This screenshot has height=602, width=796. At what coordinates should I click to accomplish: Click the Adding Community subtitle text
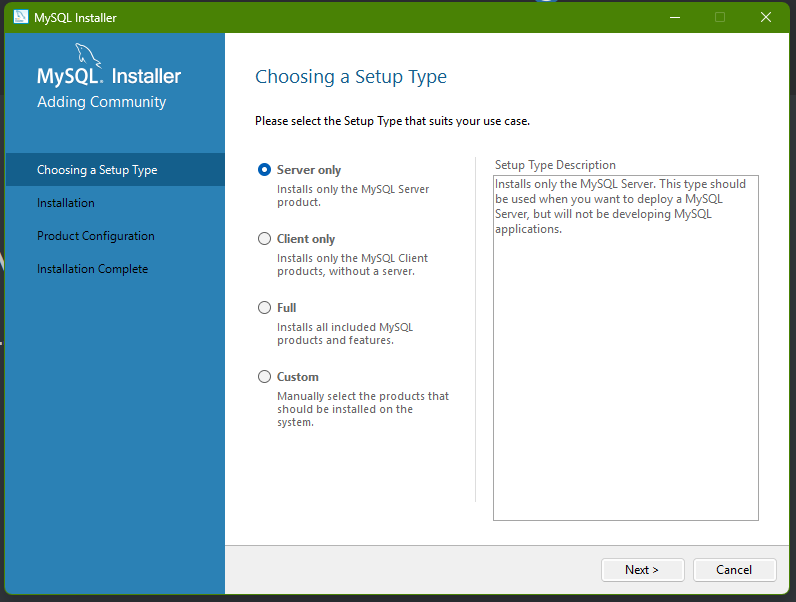(101, 102)
